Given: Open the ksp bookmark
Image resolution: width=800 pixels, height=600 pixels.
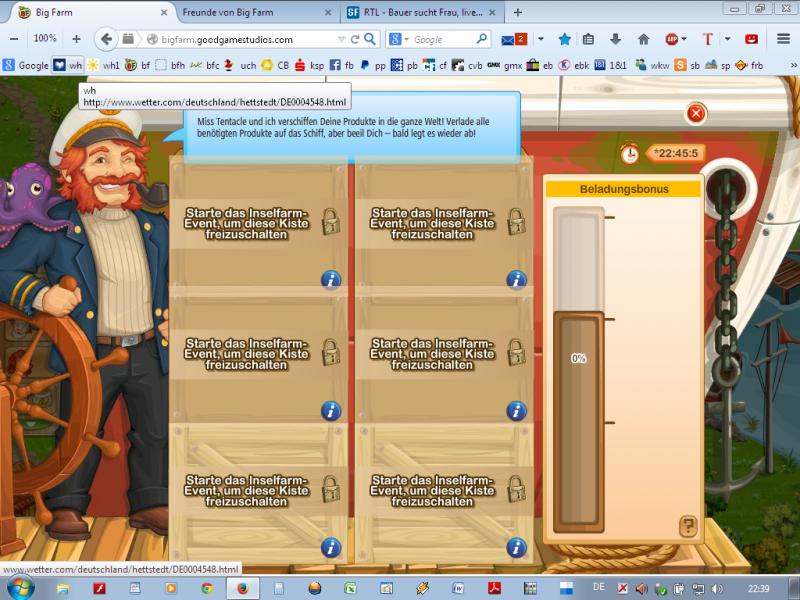Looking at the screenshot, I should 310,65.
